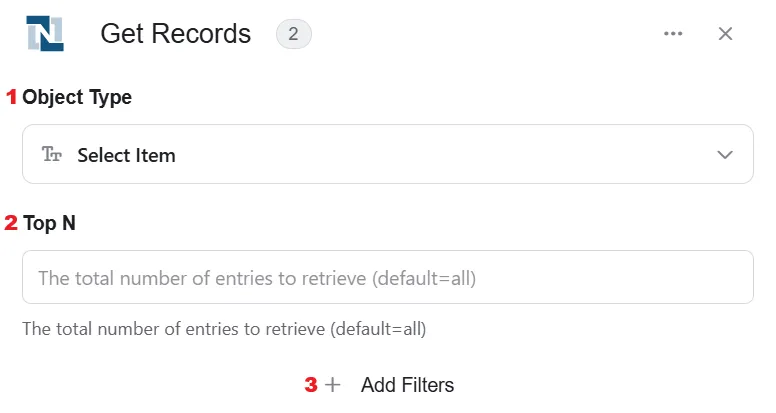Click the placeholder text inside Top N input
Viewport: 776px width, 413px height.
click(x=257, y=278)
